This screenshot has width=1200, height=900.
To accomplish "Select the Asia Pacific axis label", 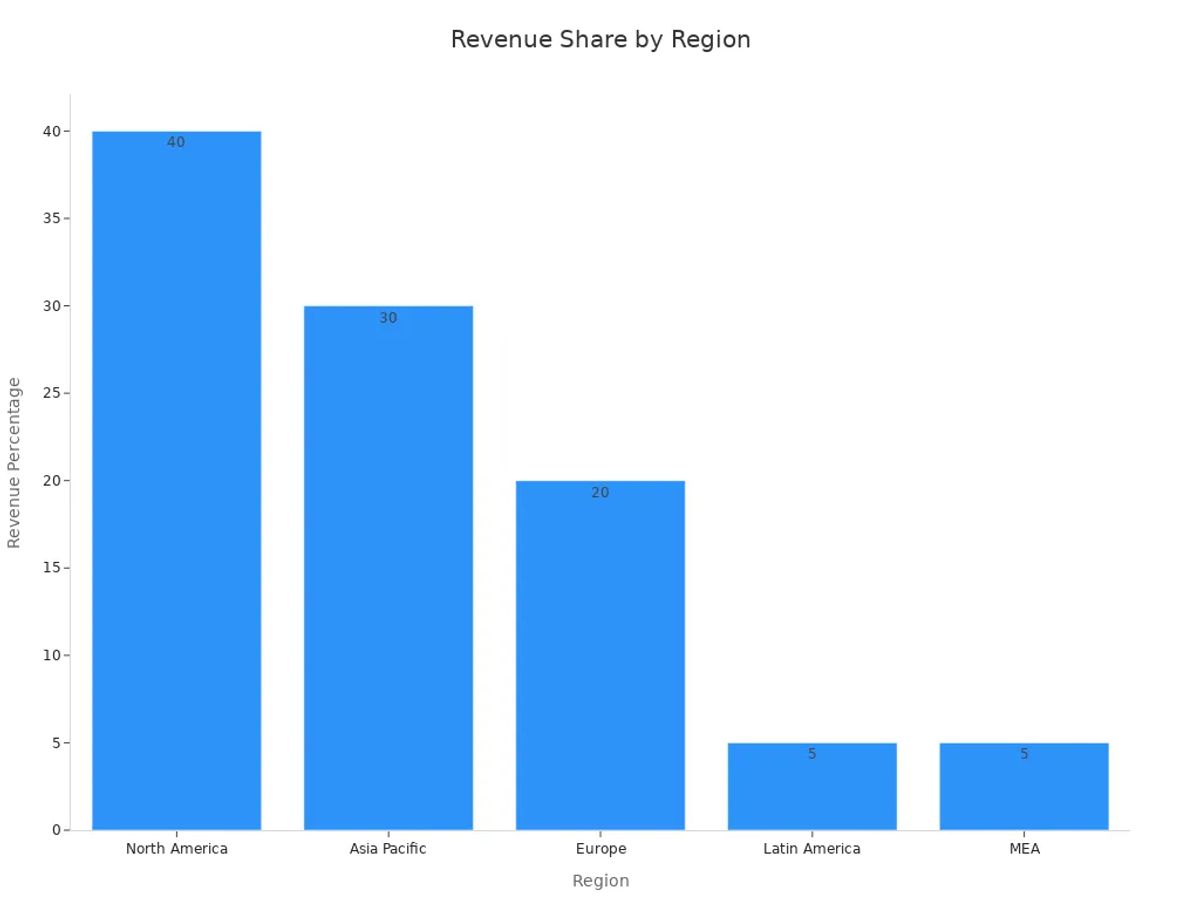I will (x=388, y=848).
